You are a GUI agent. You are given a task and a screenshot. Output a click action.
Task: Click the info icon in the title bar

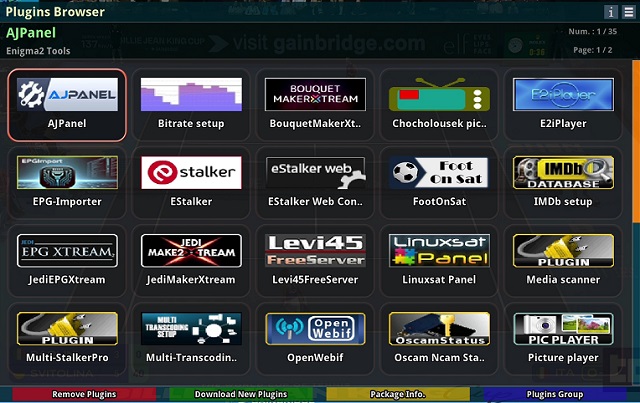pyautogui.click(x=611, y=12)
